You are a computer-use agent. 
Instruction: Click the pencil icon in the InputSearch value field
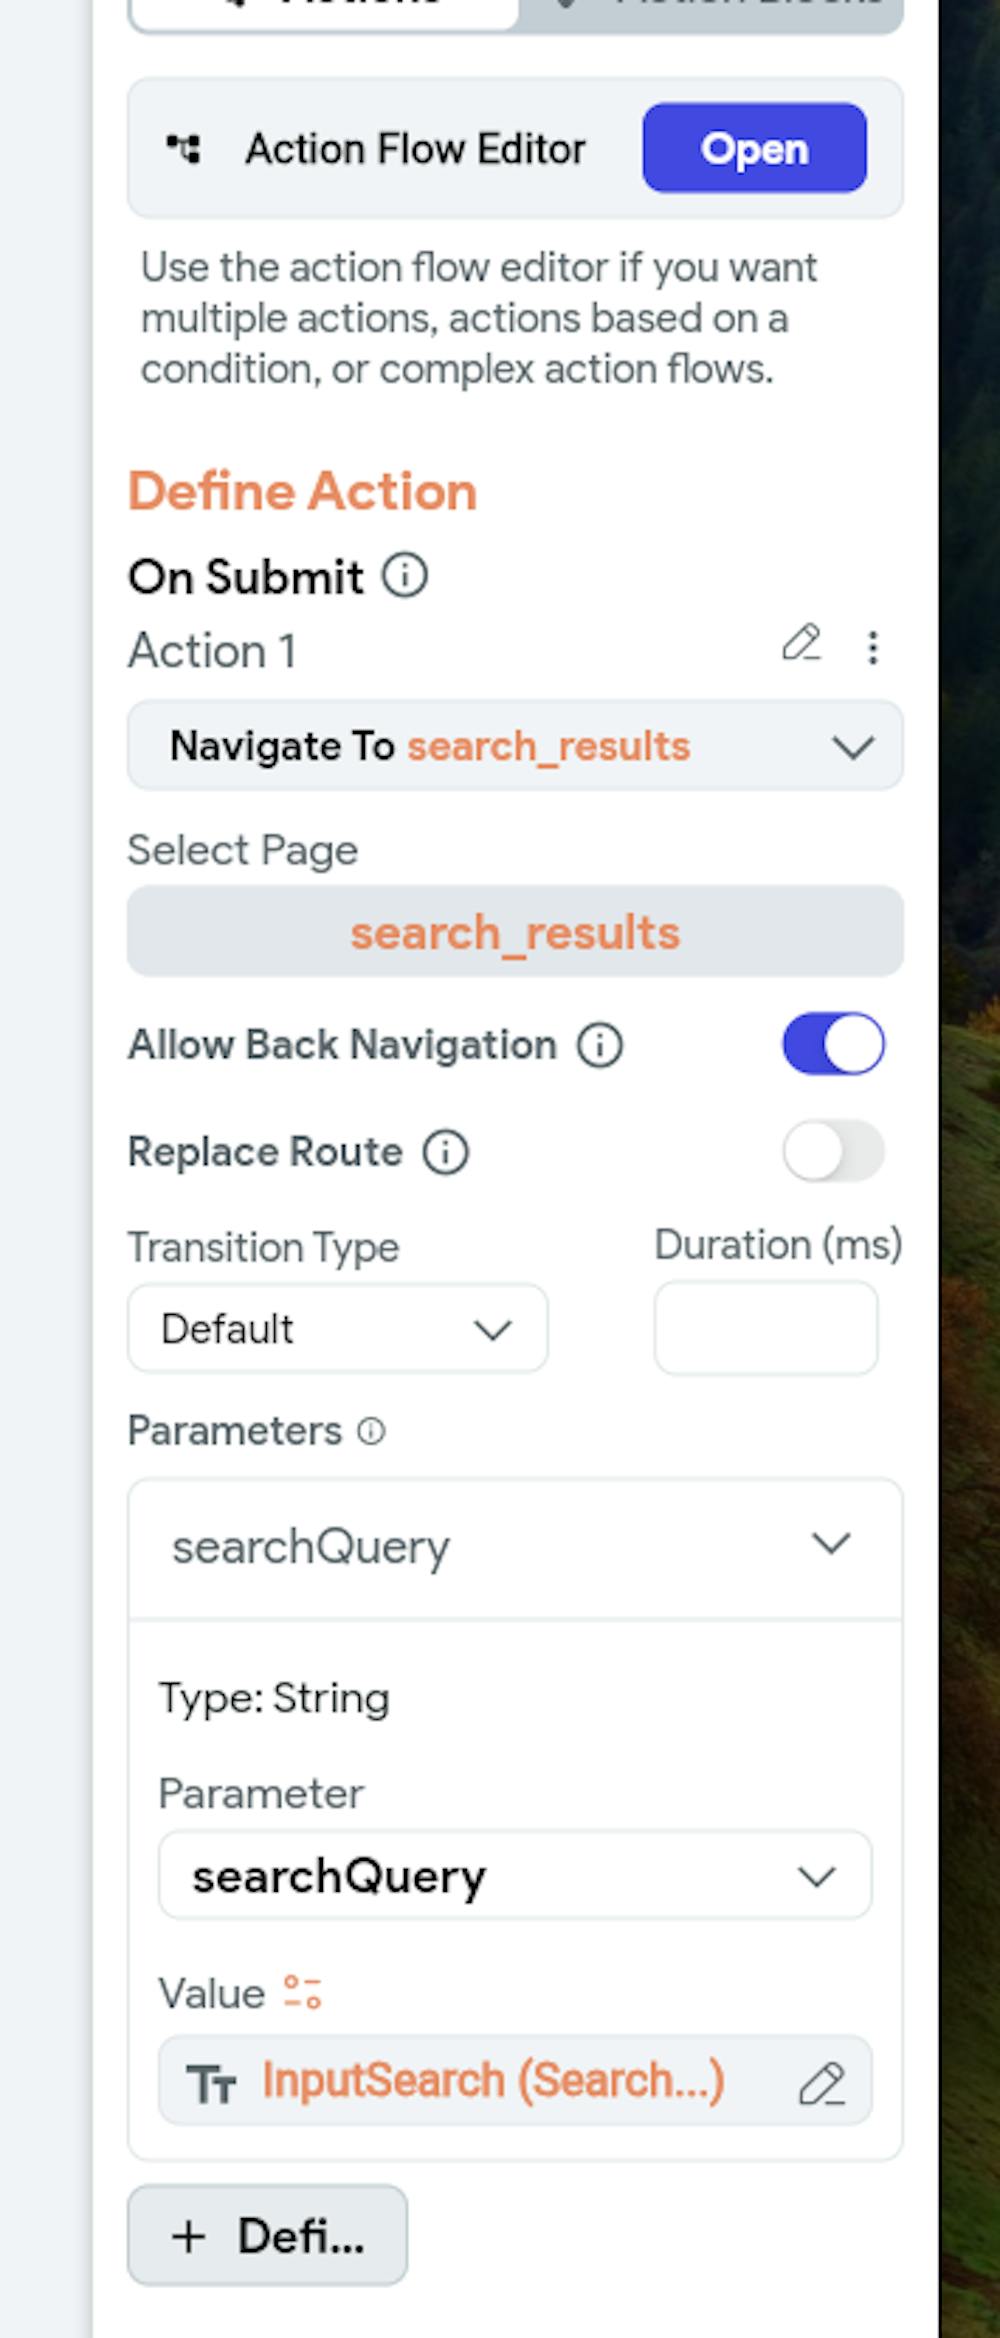[x=822, y=2084]
